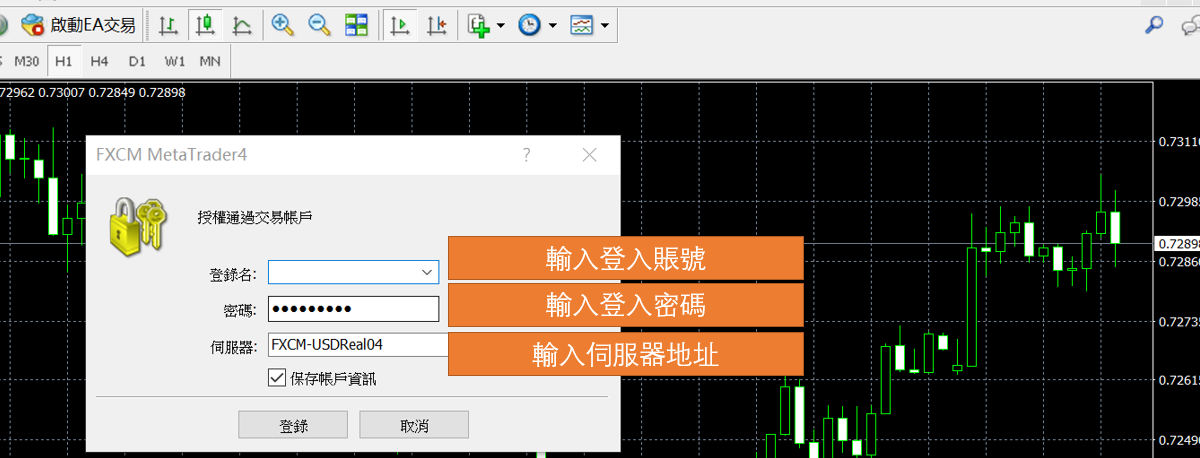Zoom out of the chart
Screen dimensions: 1200x458
click(319, 25)
